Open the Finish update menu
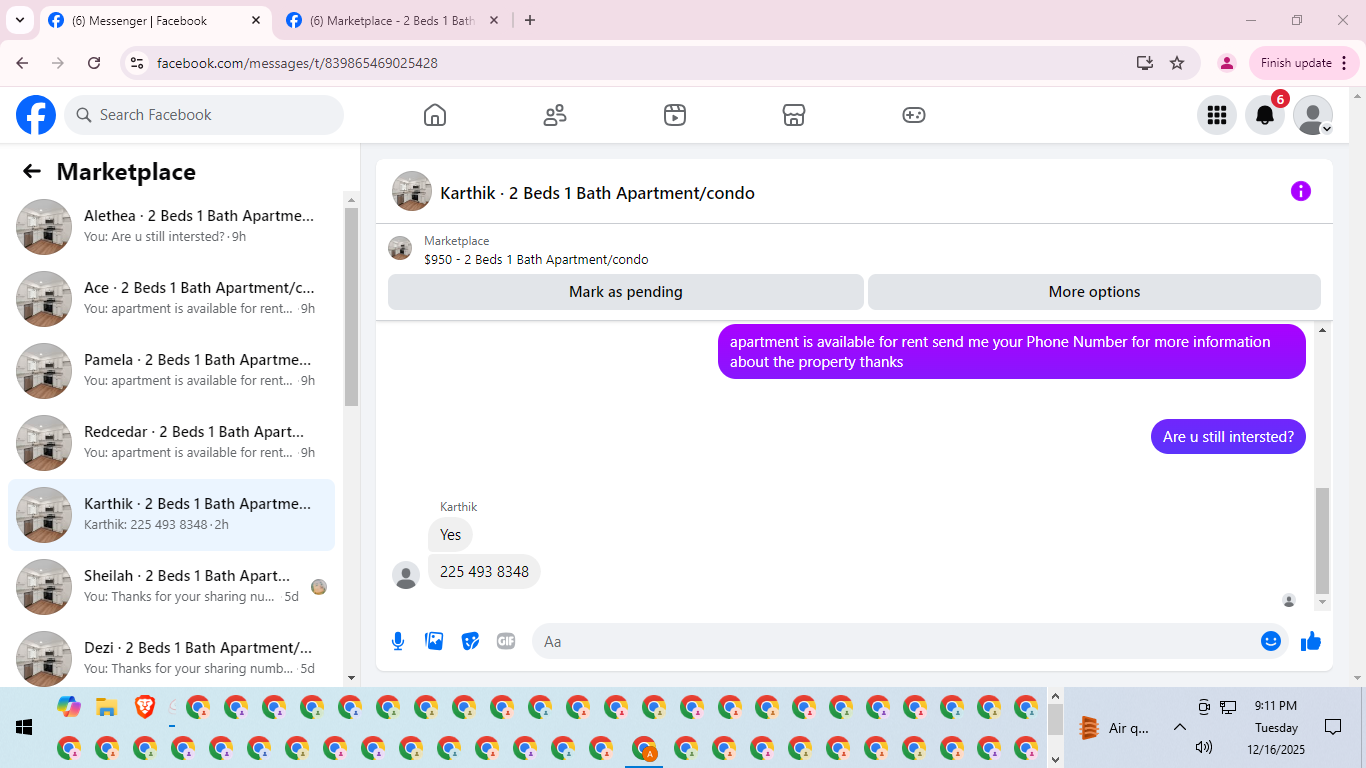Image resolution: width=1366 pixels, height=768 pixels. coord(1304,63)
